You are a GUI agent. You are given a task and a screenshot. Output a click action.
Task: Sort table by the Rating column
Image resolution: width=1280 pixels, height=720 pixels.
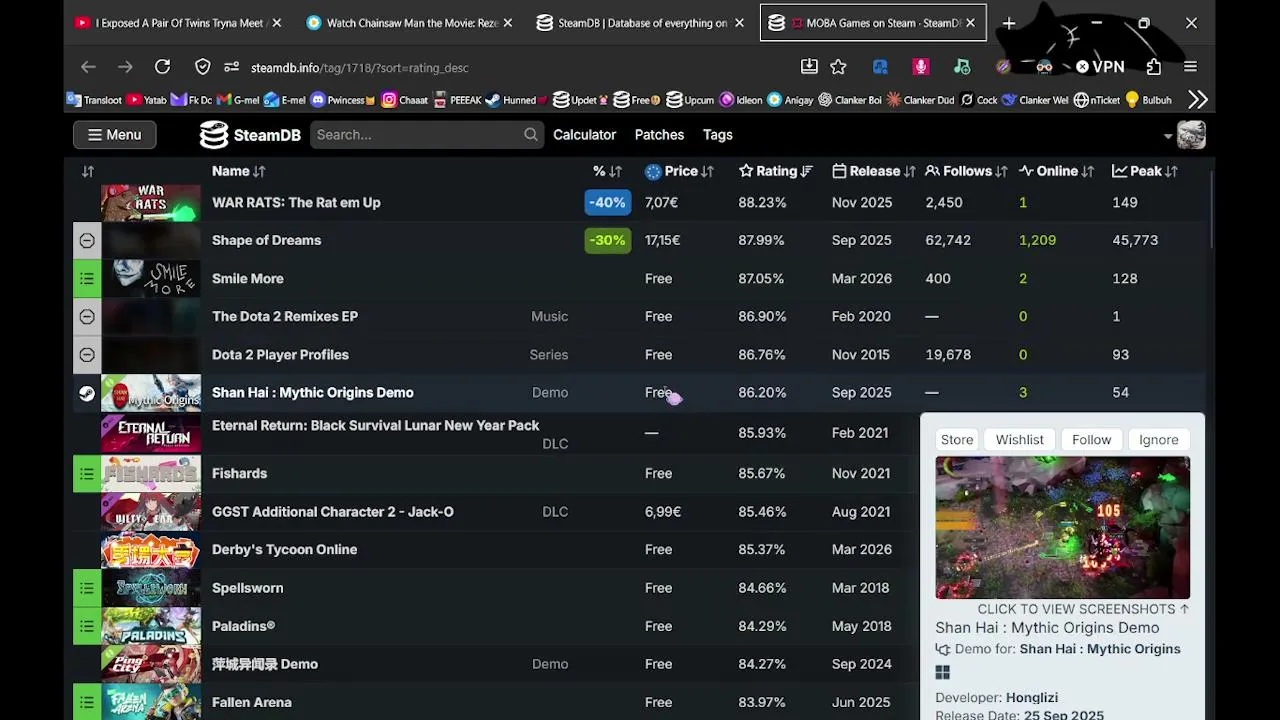(776, 171)
